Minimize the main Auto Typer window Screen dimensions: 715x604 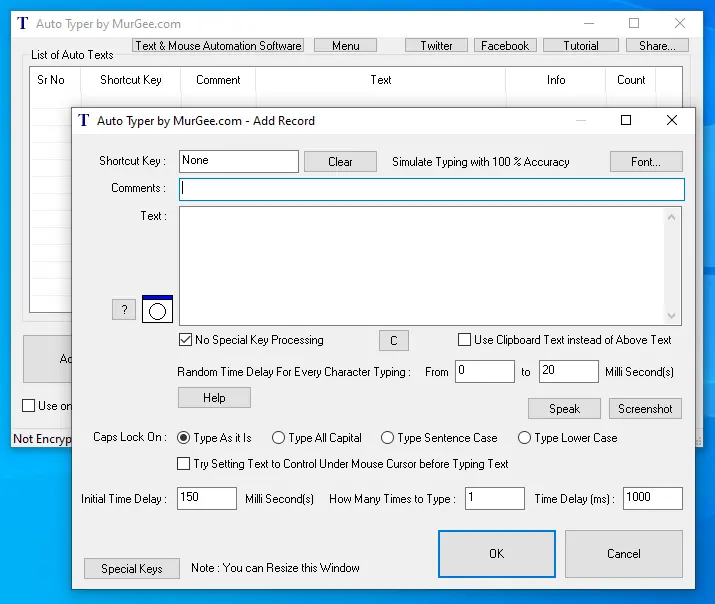point(589,23)
